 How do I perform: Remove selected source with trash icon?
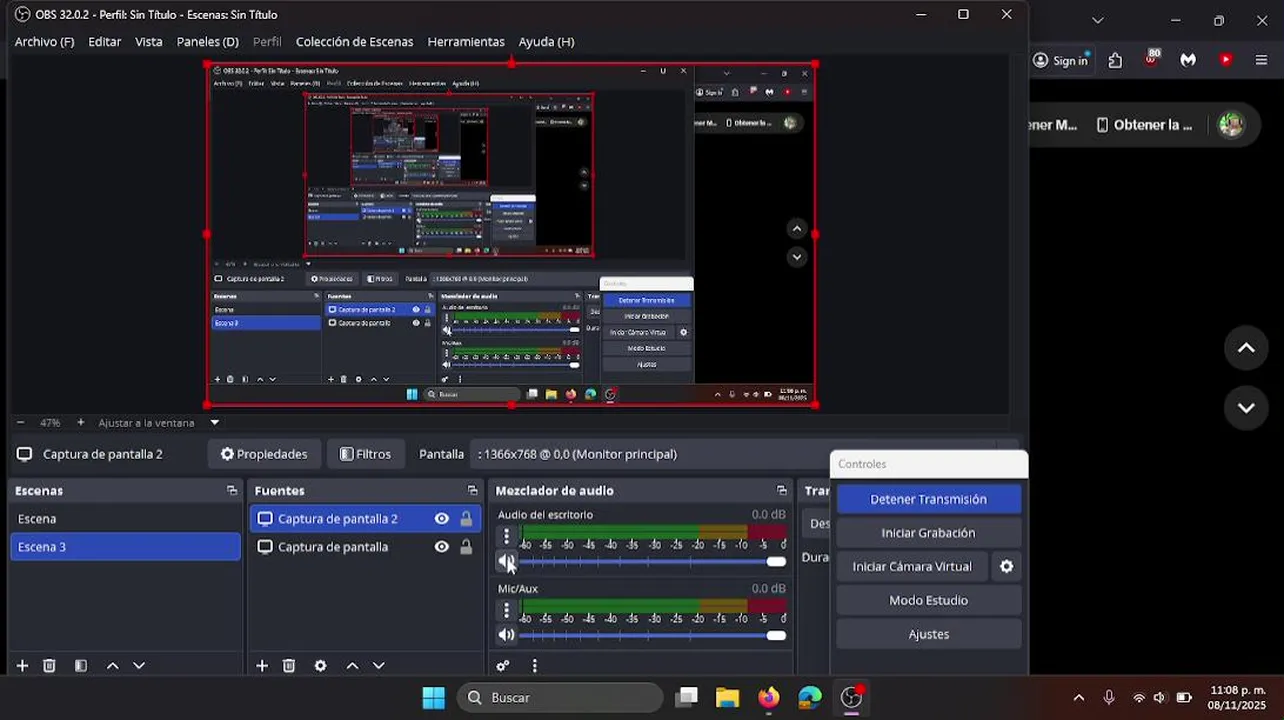pyautogui.click(x=289, y=666)
